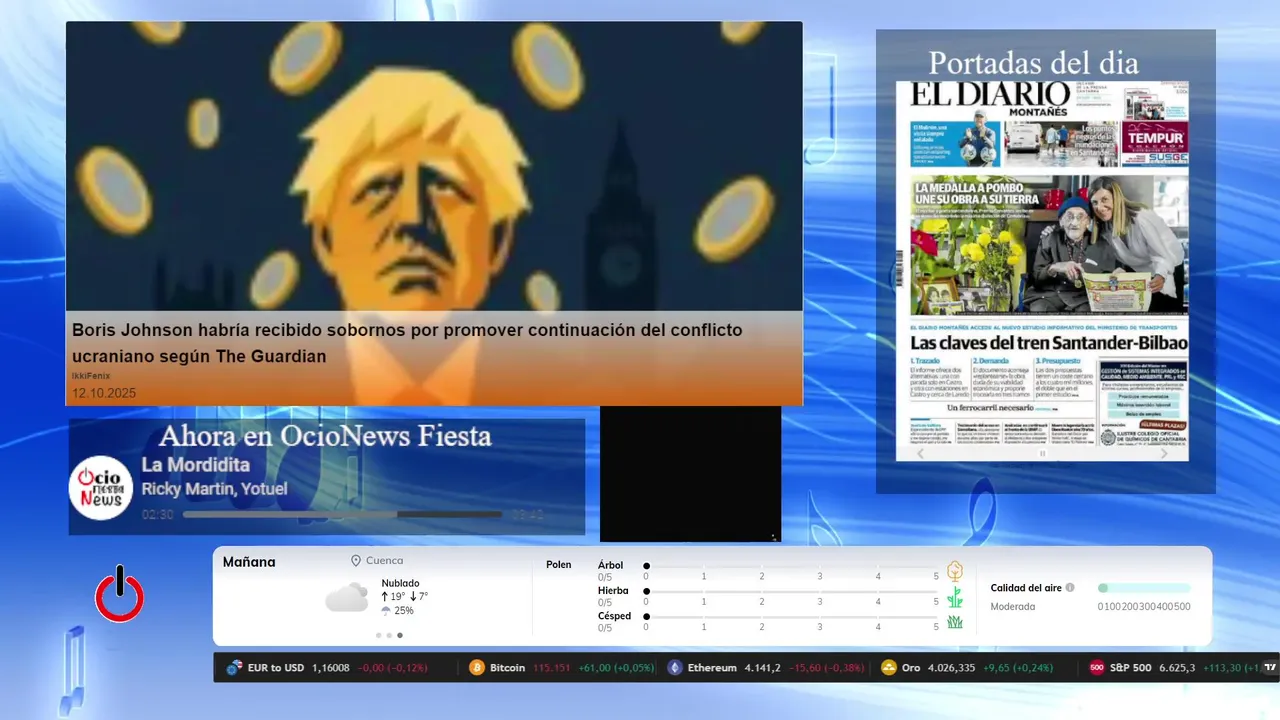Click the Césped pollen level slider
This screenshot has height=720, width=1280.
[791, 617]
